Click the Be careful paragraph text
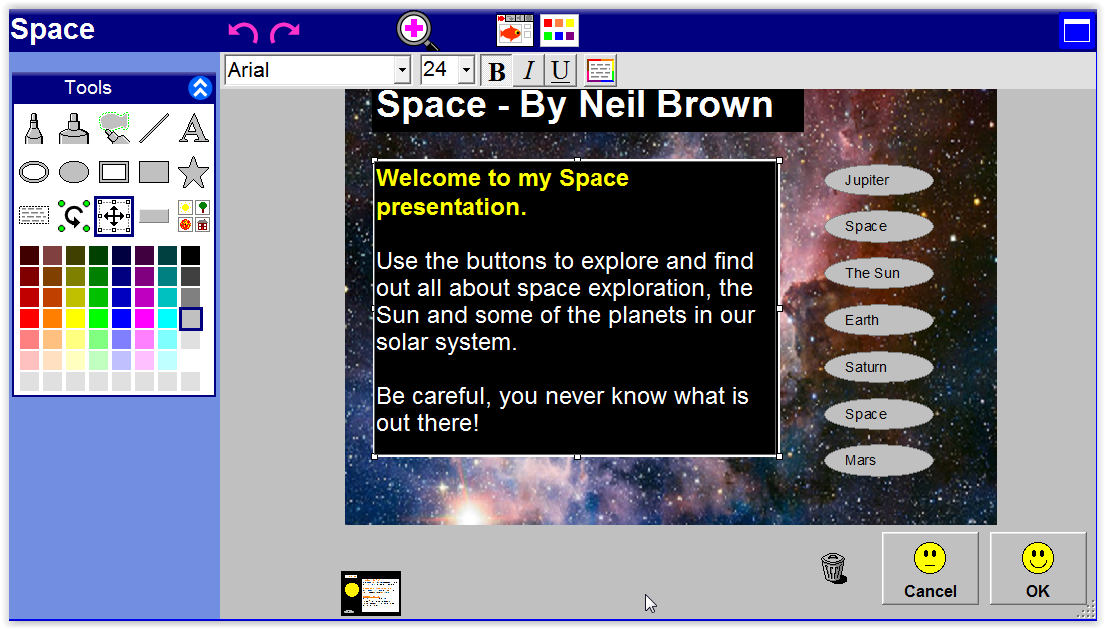This screenshot has width=1105, height=629. coord(562,409)
